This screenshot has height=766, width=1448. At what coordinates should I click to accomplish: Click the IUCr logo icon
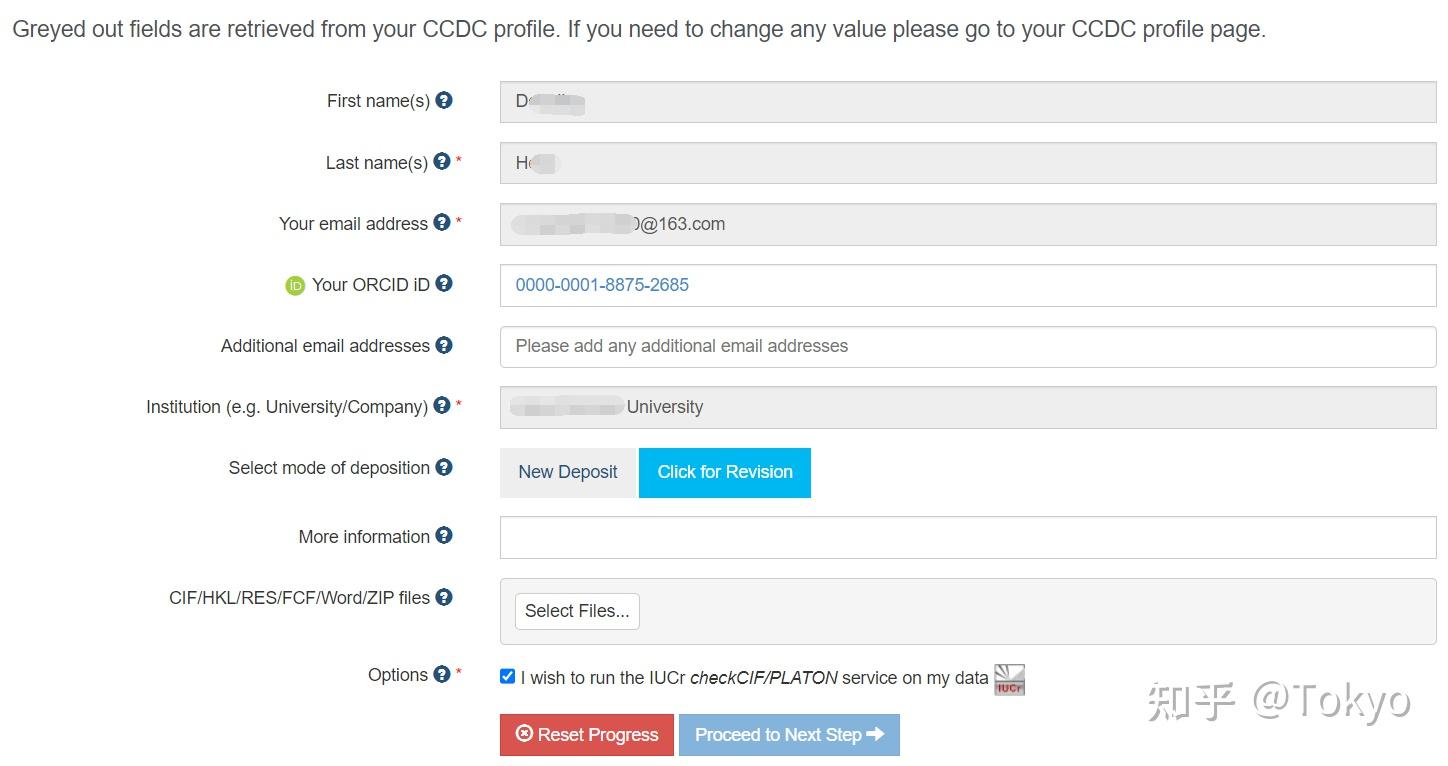pos(1009,680)
